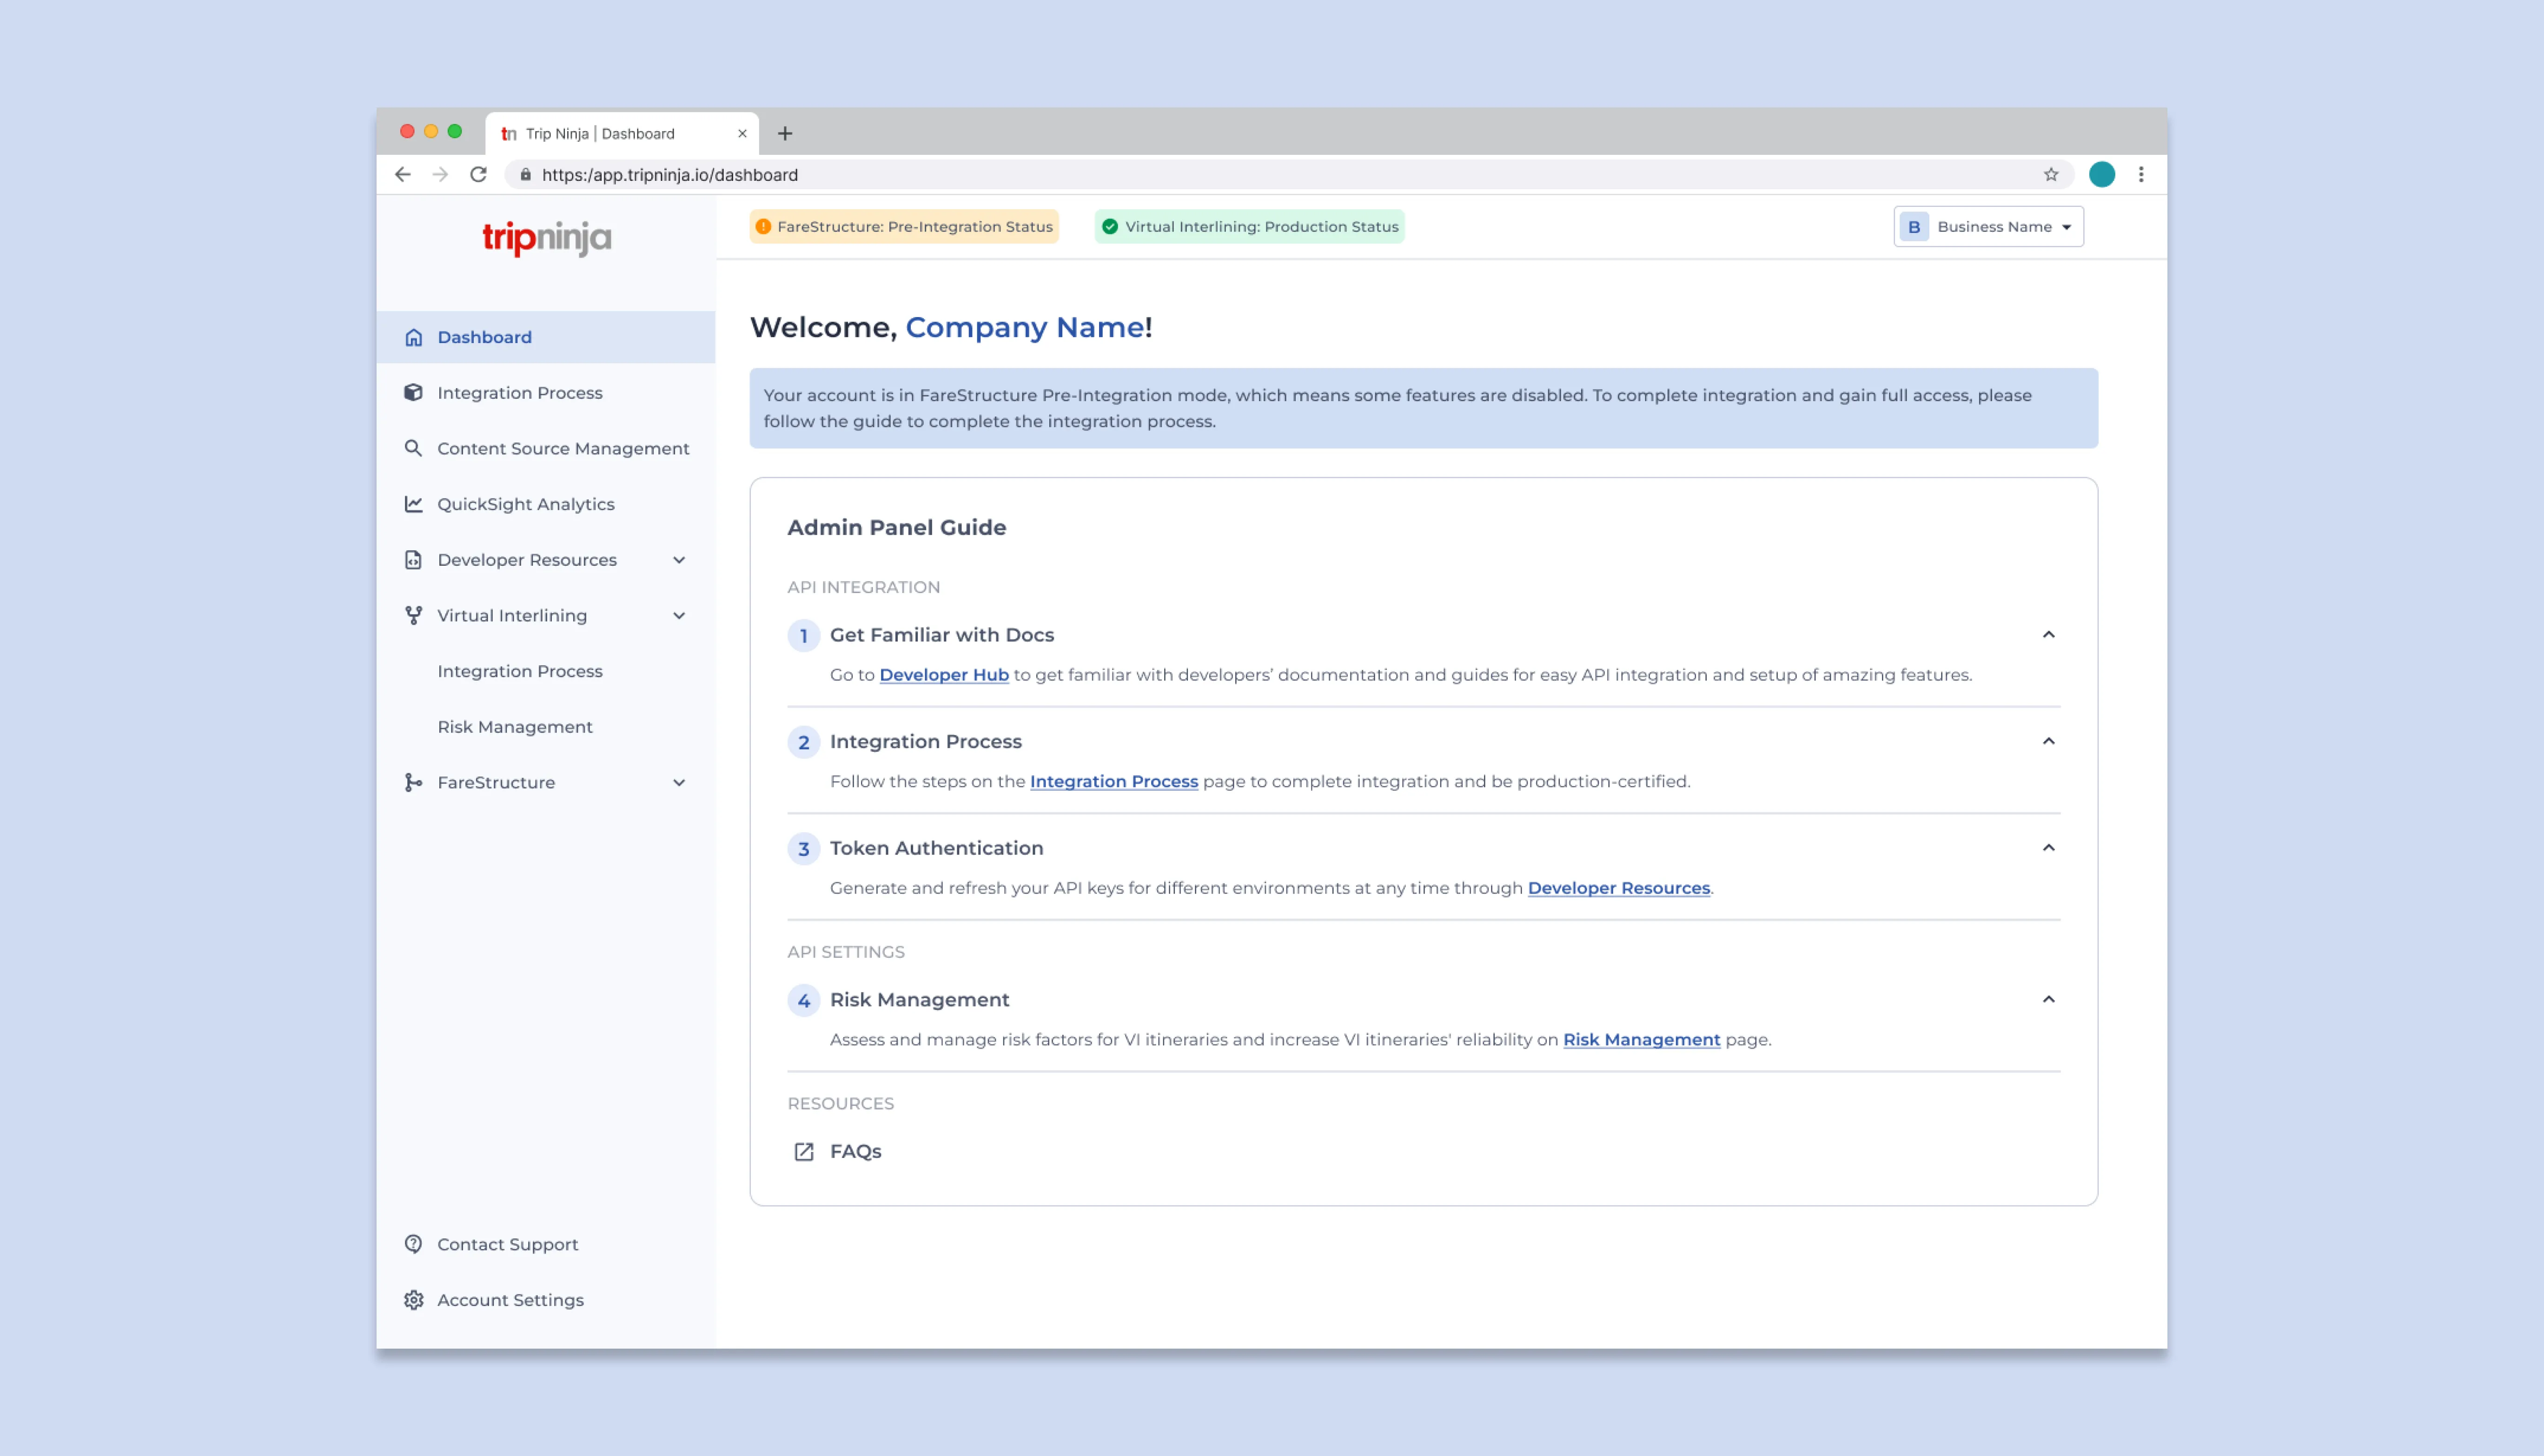The width and height of the screenshot is (2544, 1456).
Task: Click the FAQs external link icon
Action: point(804,1152)
